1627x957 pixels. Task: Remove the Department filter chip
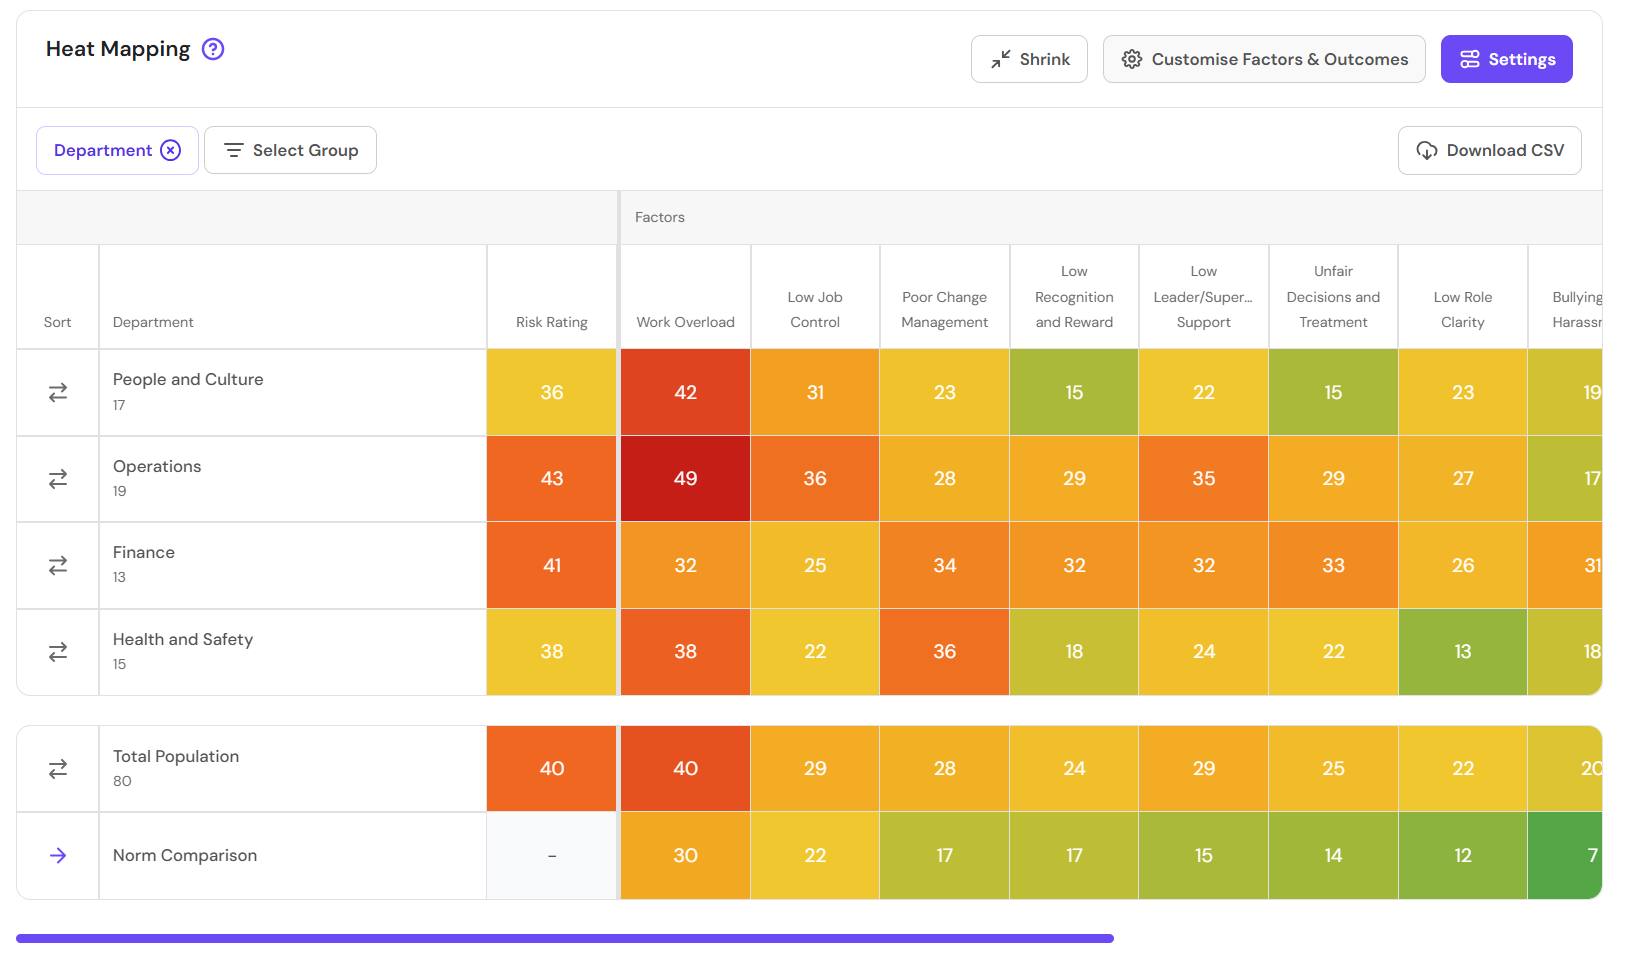[170, 150]
